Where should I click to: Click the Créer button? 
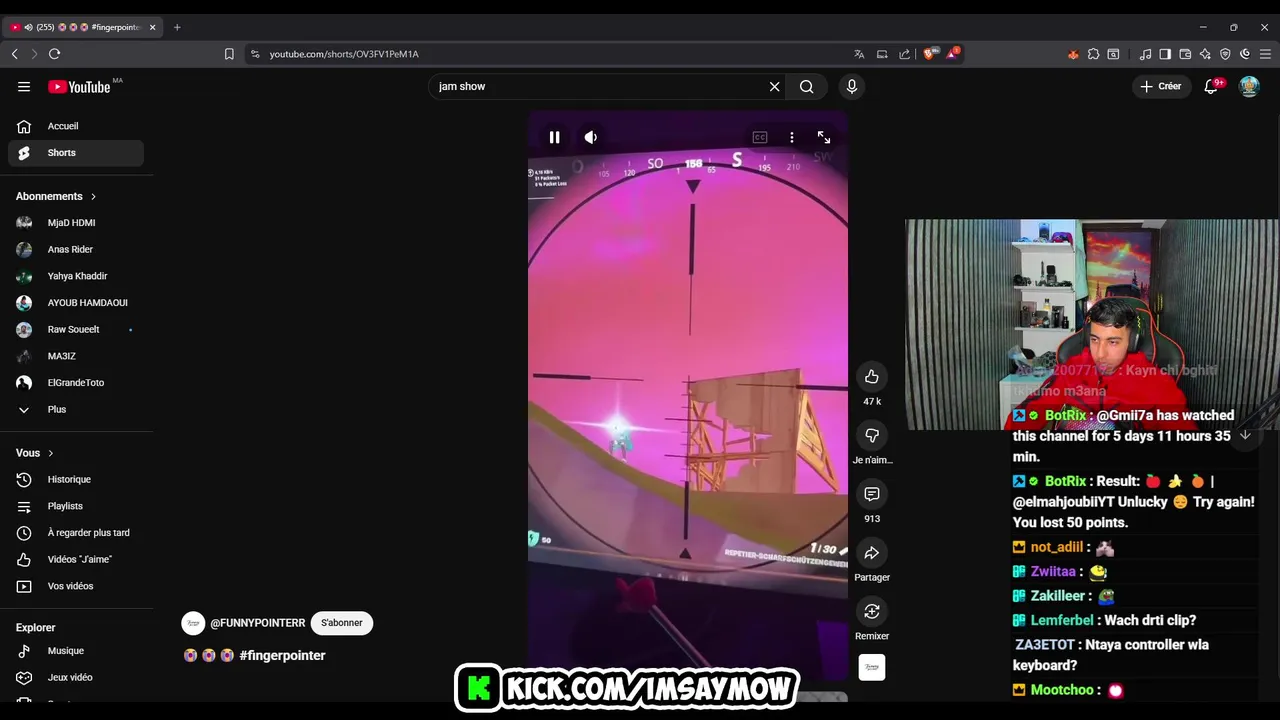1161,86
